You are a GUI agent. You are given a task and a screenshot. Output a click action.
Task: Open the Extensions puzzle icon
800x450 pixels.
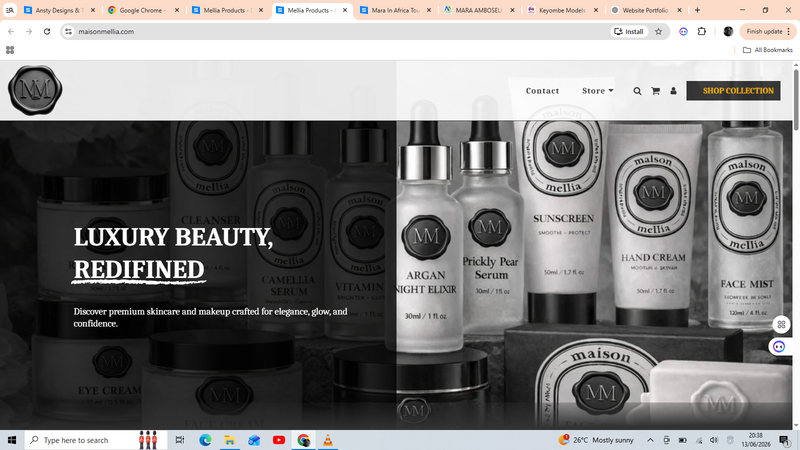coord(702,32)
